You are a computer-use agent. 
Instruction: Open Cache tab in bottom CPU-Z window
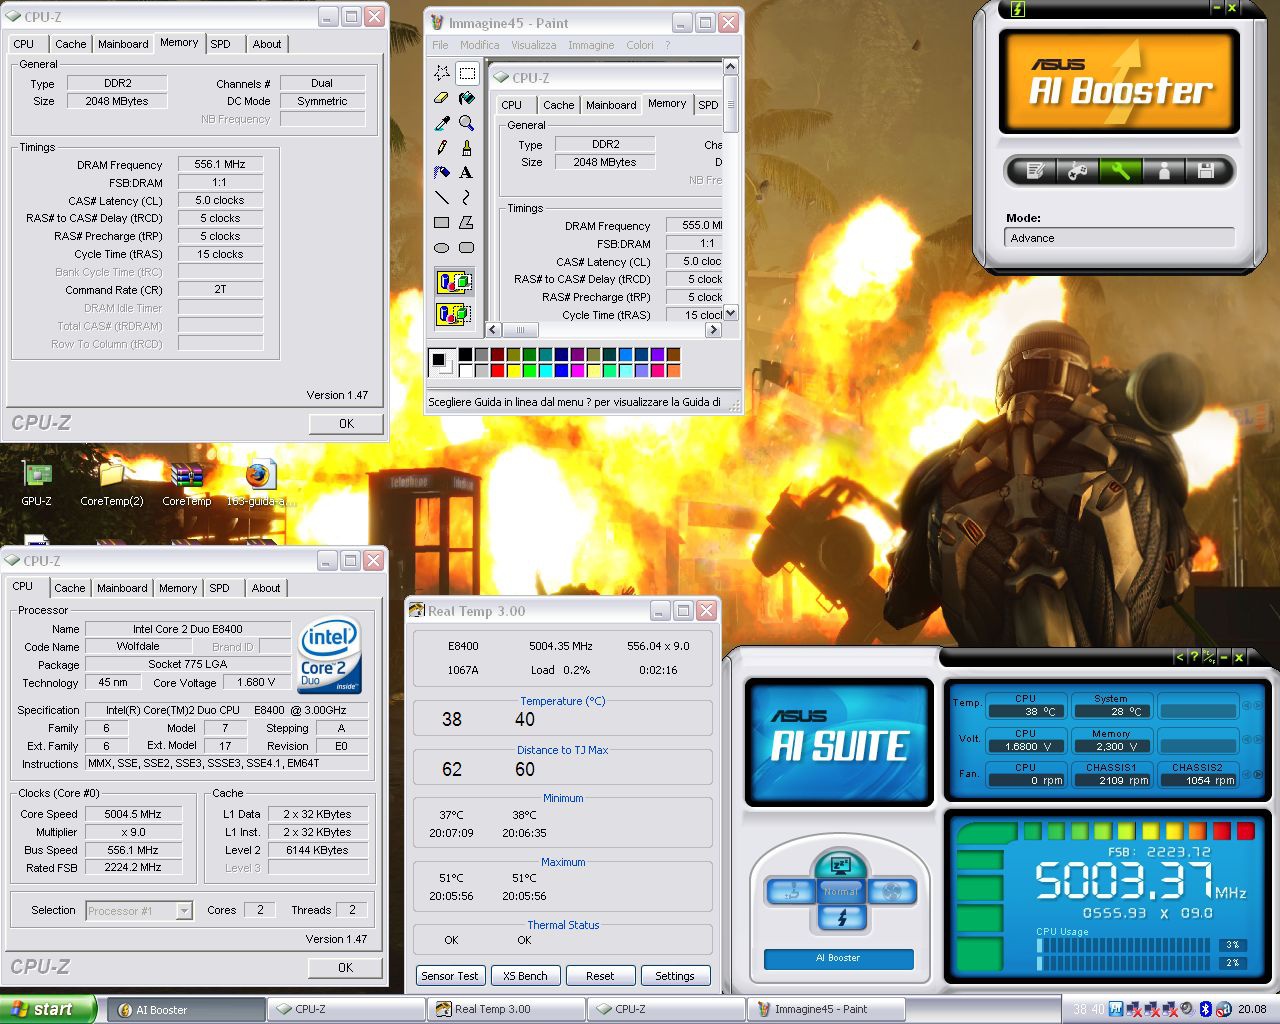70,588
